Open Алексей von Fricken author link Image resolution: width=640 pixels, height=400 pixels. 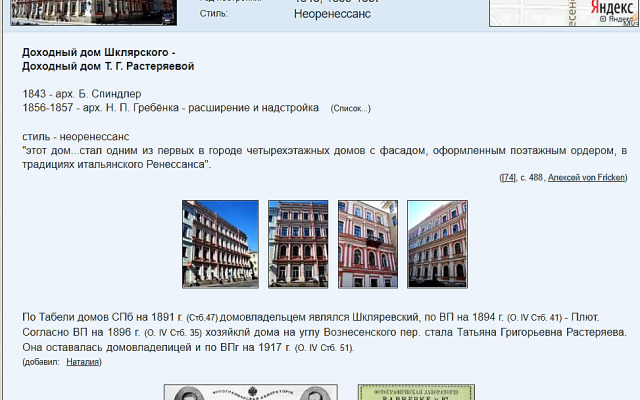click(587, 178)
